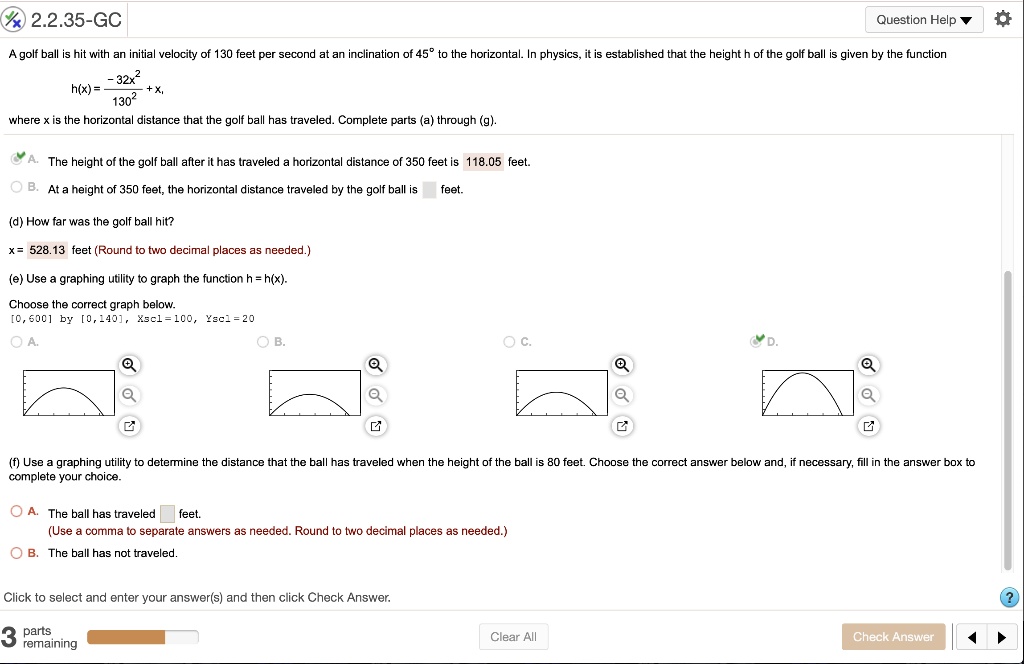This screenshot has width=1024, height=664.
Task: Go to the previous question arrow
Action: pyautogui.click(x=972, y=637)
